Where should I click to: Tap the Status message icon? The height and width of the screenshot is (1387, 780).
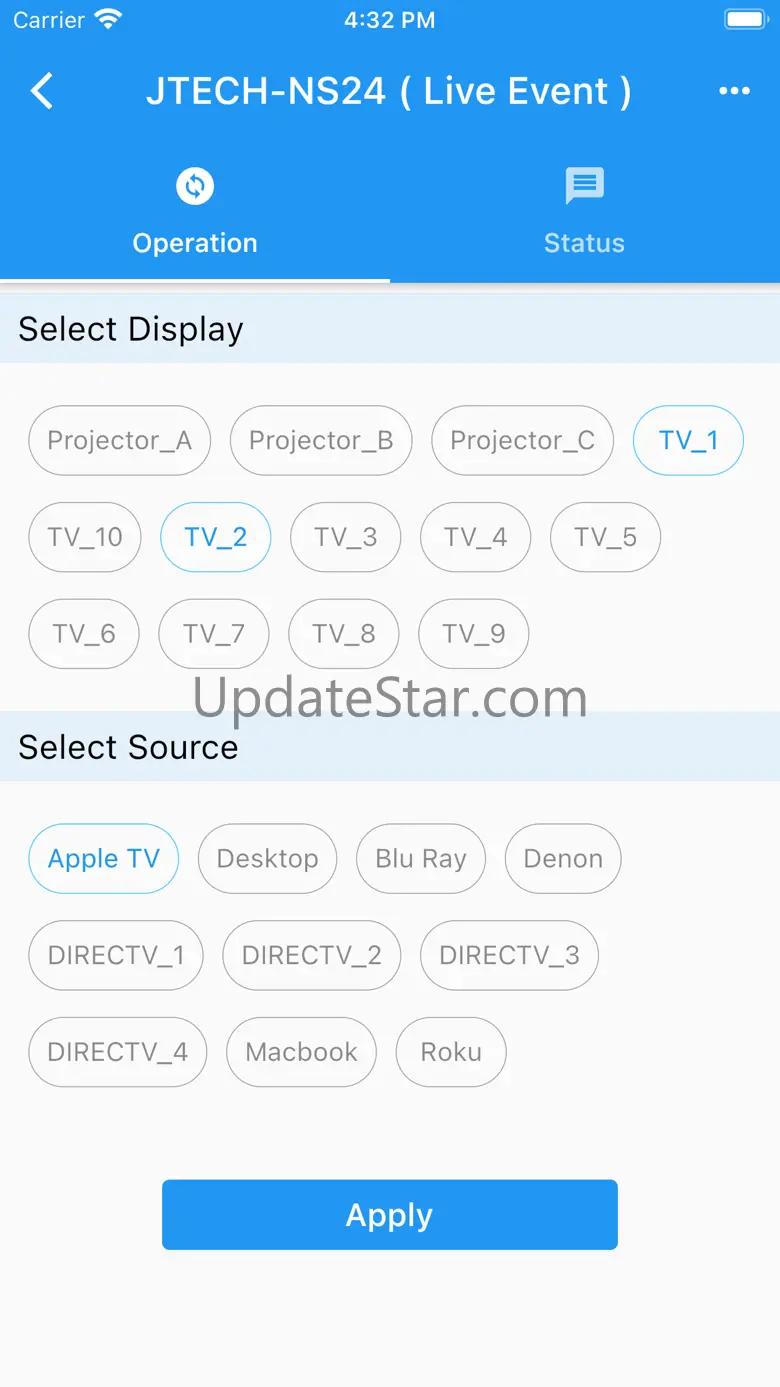pos(585,186)
